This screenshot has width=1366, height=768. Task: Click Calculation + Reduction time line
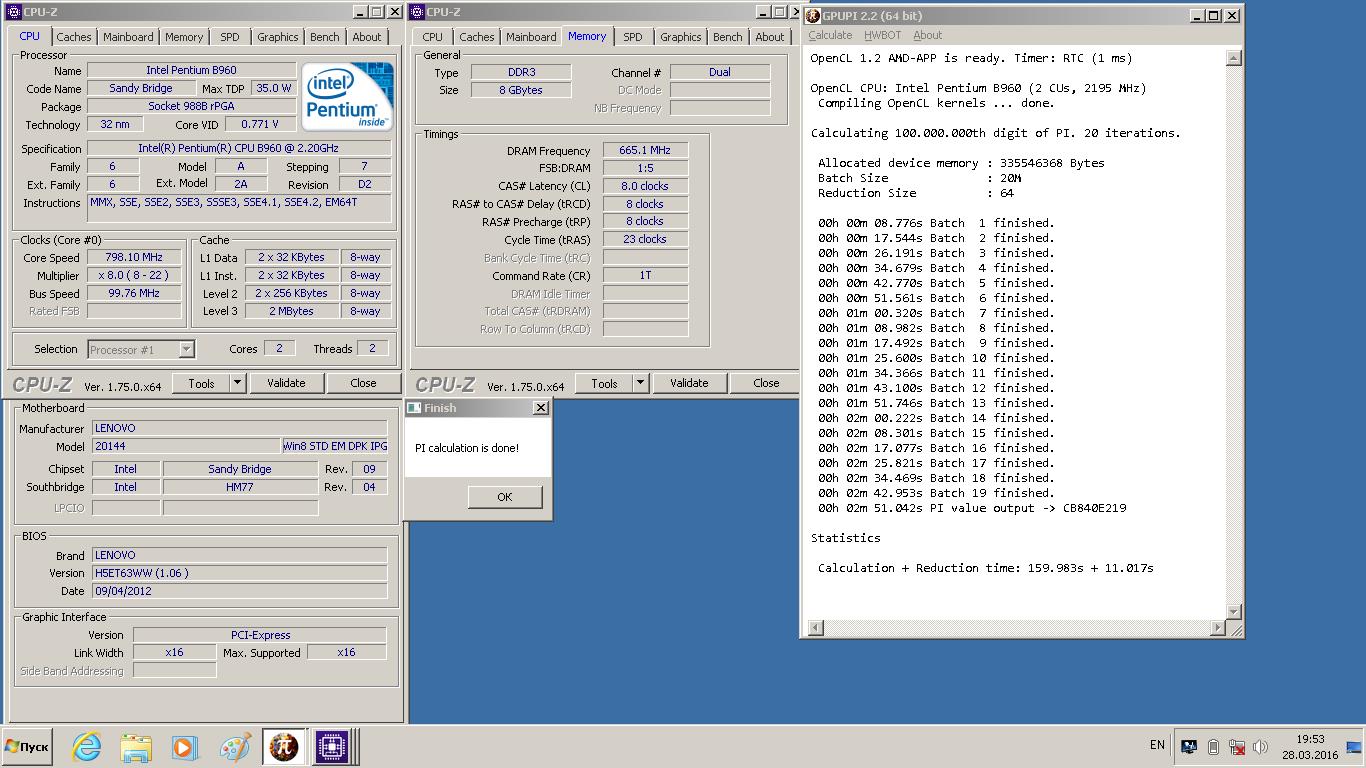coord(986,568)
